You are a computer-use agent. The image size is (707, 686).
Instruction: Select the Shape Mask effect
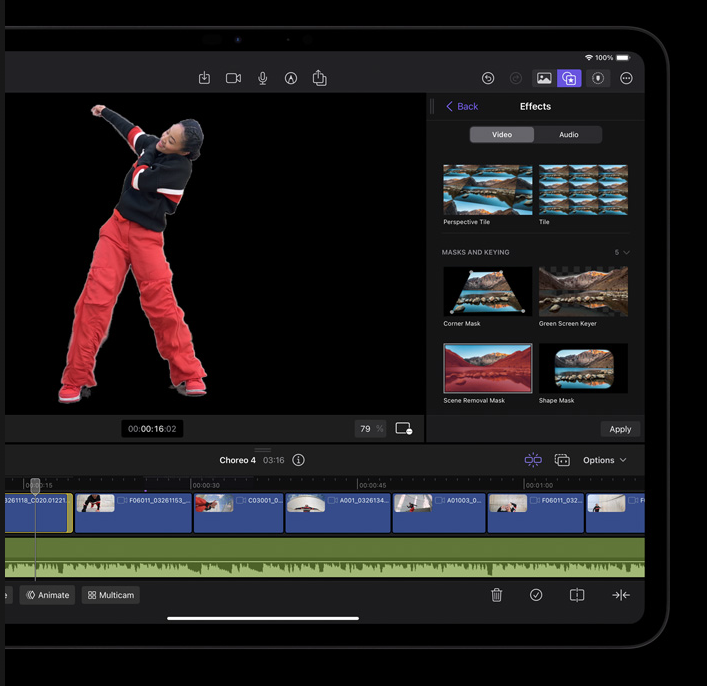coord(583,368)
